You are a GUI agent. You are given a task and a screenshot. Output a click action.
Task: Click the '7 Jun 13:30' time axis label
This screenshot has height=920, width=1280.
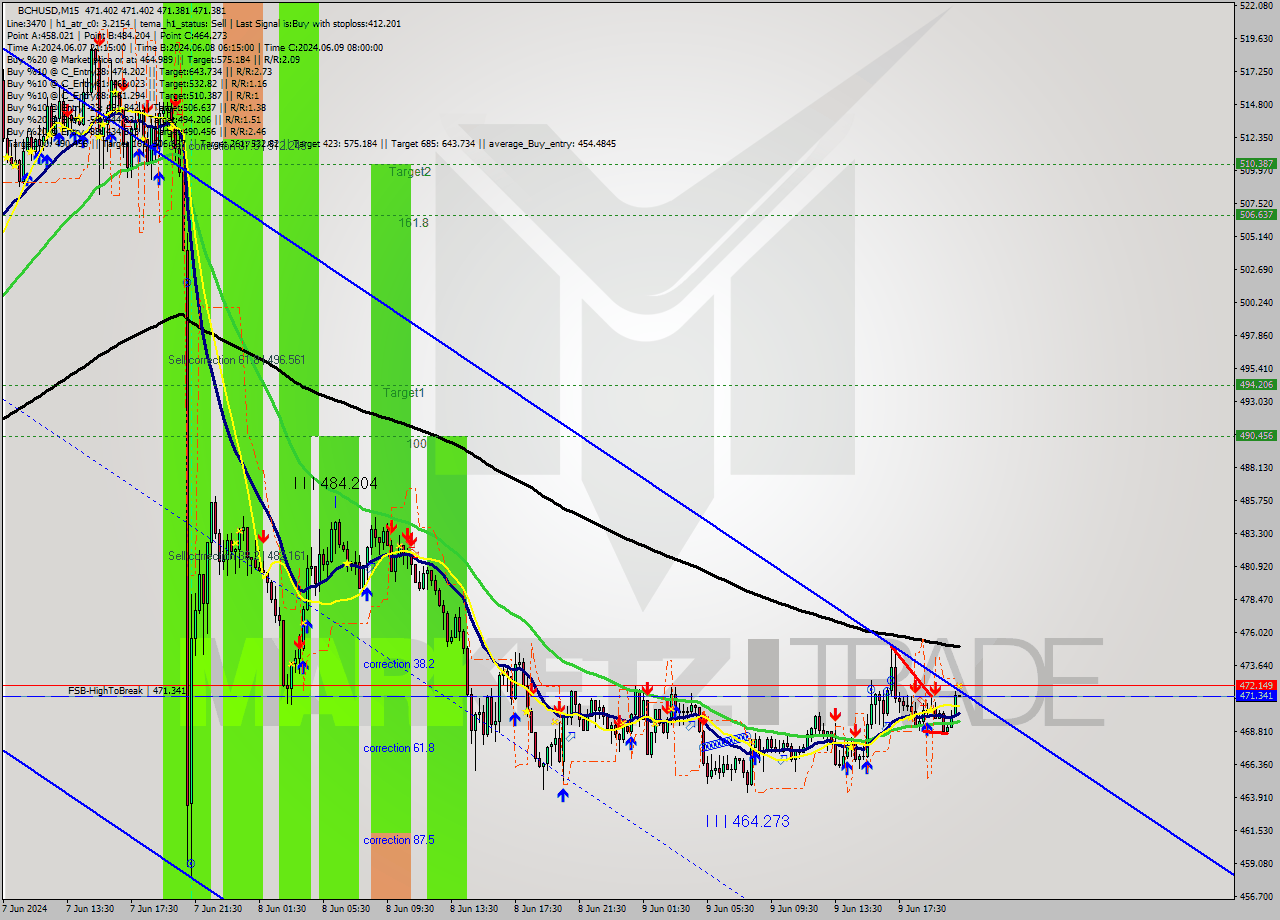coord(90,909)
